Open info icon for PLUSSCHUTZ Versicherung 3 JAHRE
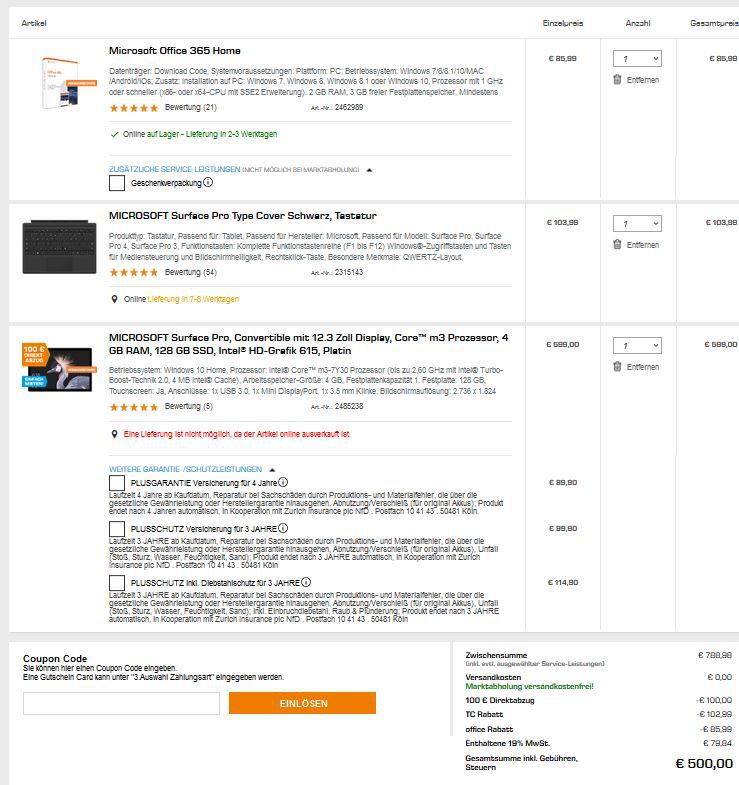Screen dimensions: 739x785 pyautogui.click(x=283, y=528)
